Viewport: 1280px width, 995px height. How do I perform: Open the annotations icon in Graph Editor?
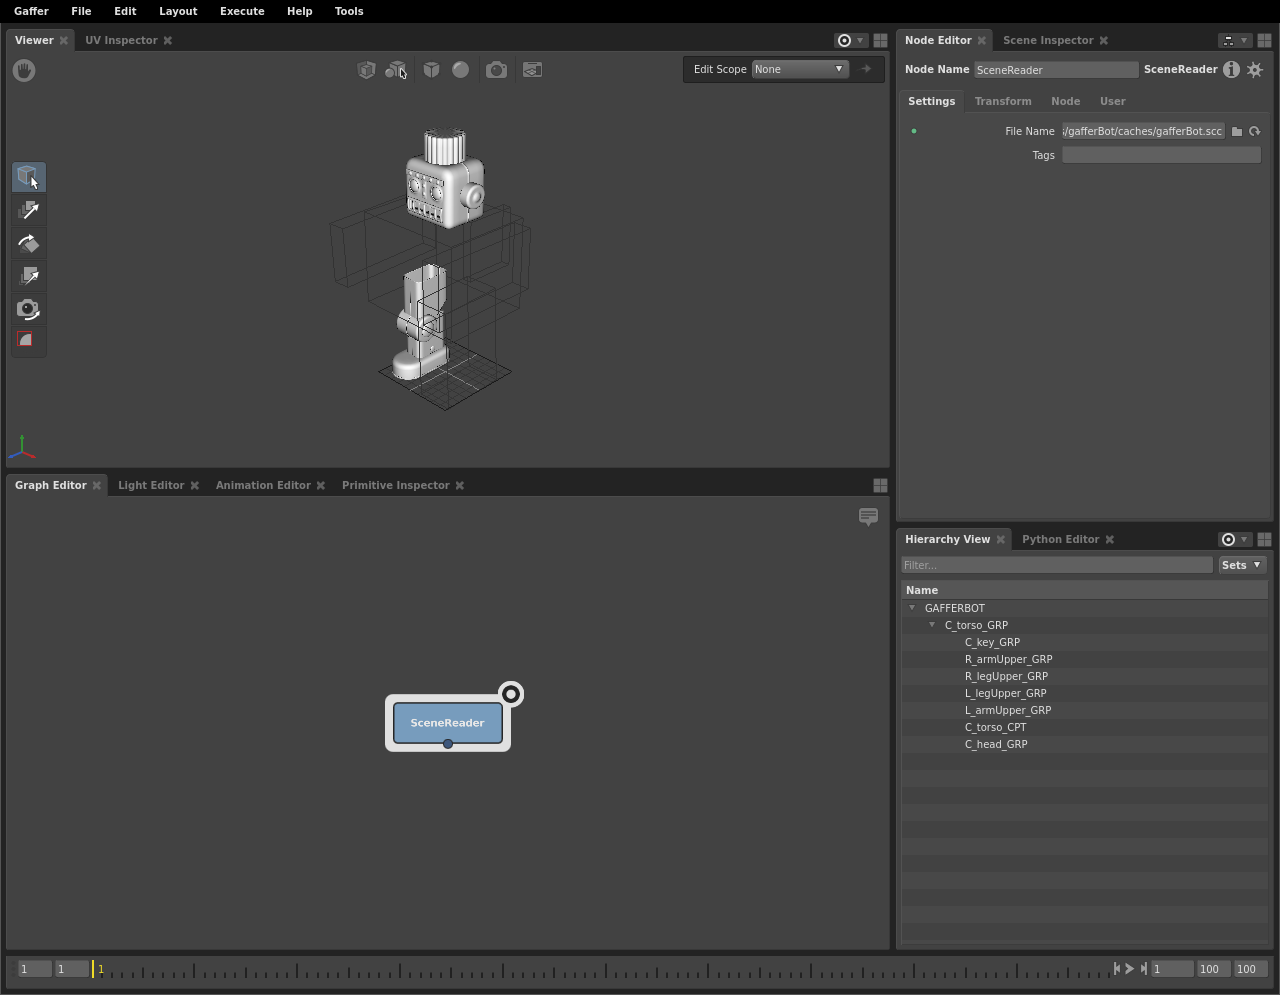click(x=868, y=517)
